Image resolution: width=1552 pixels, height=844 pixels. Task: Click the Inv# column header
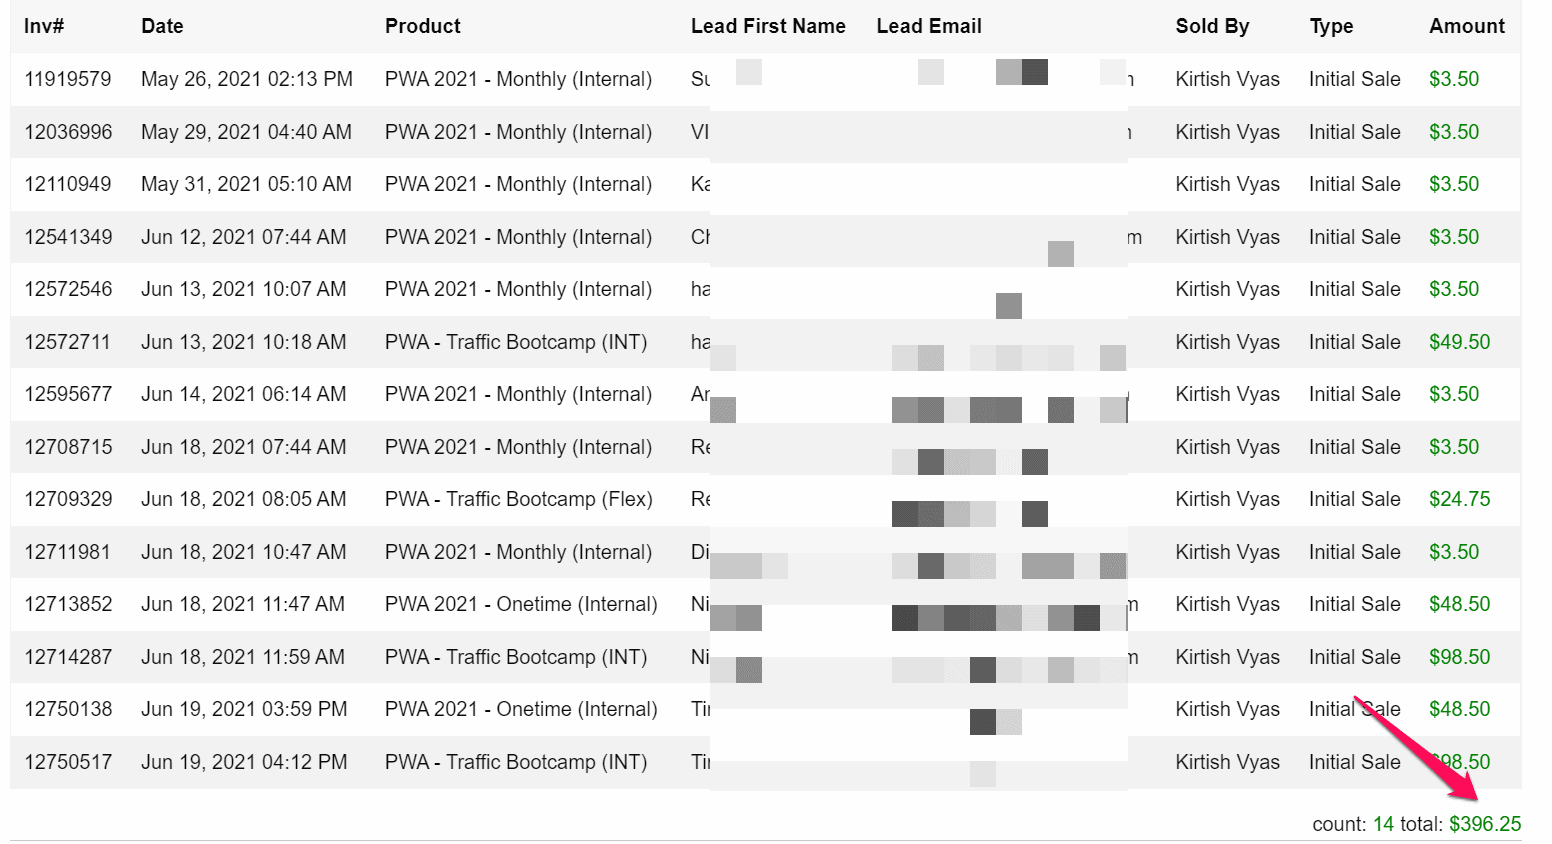coord(44,26)
